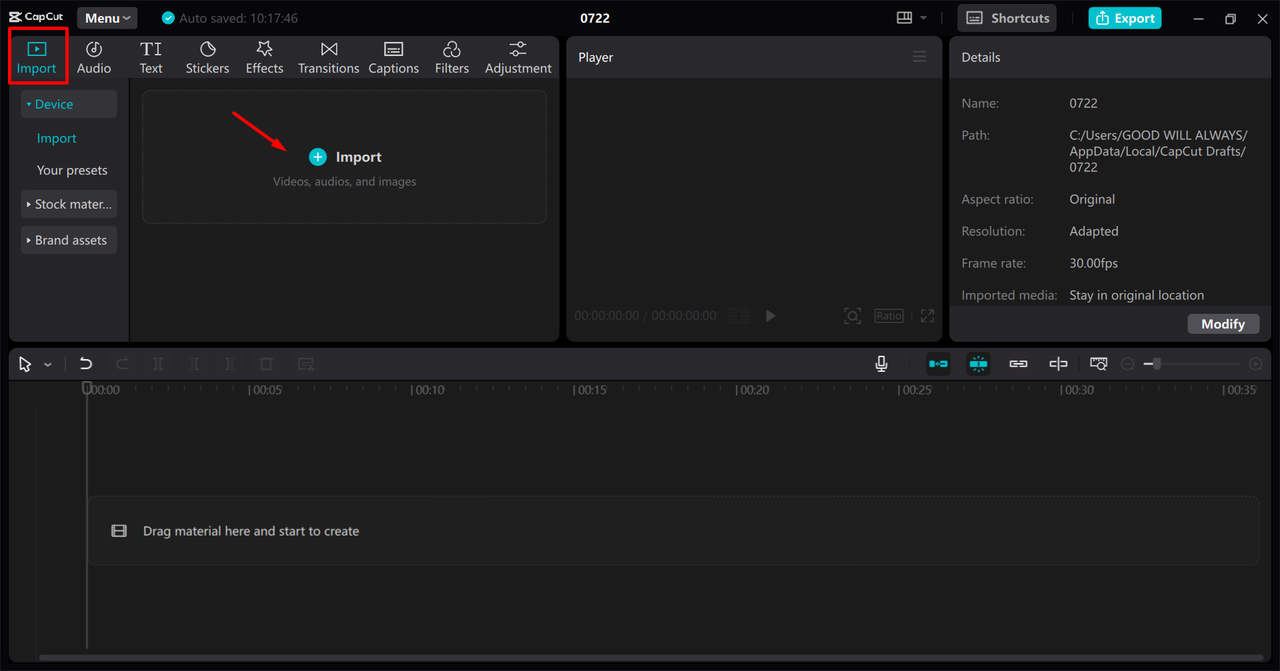1280x671 pixels.
Task: Click the Auto saved checkmark icon
Action: 168,18
